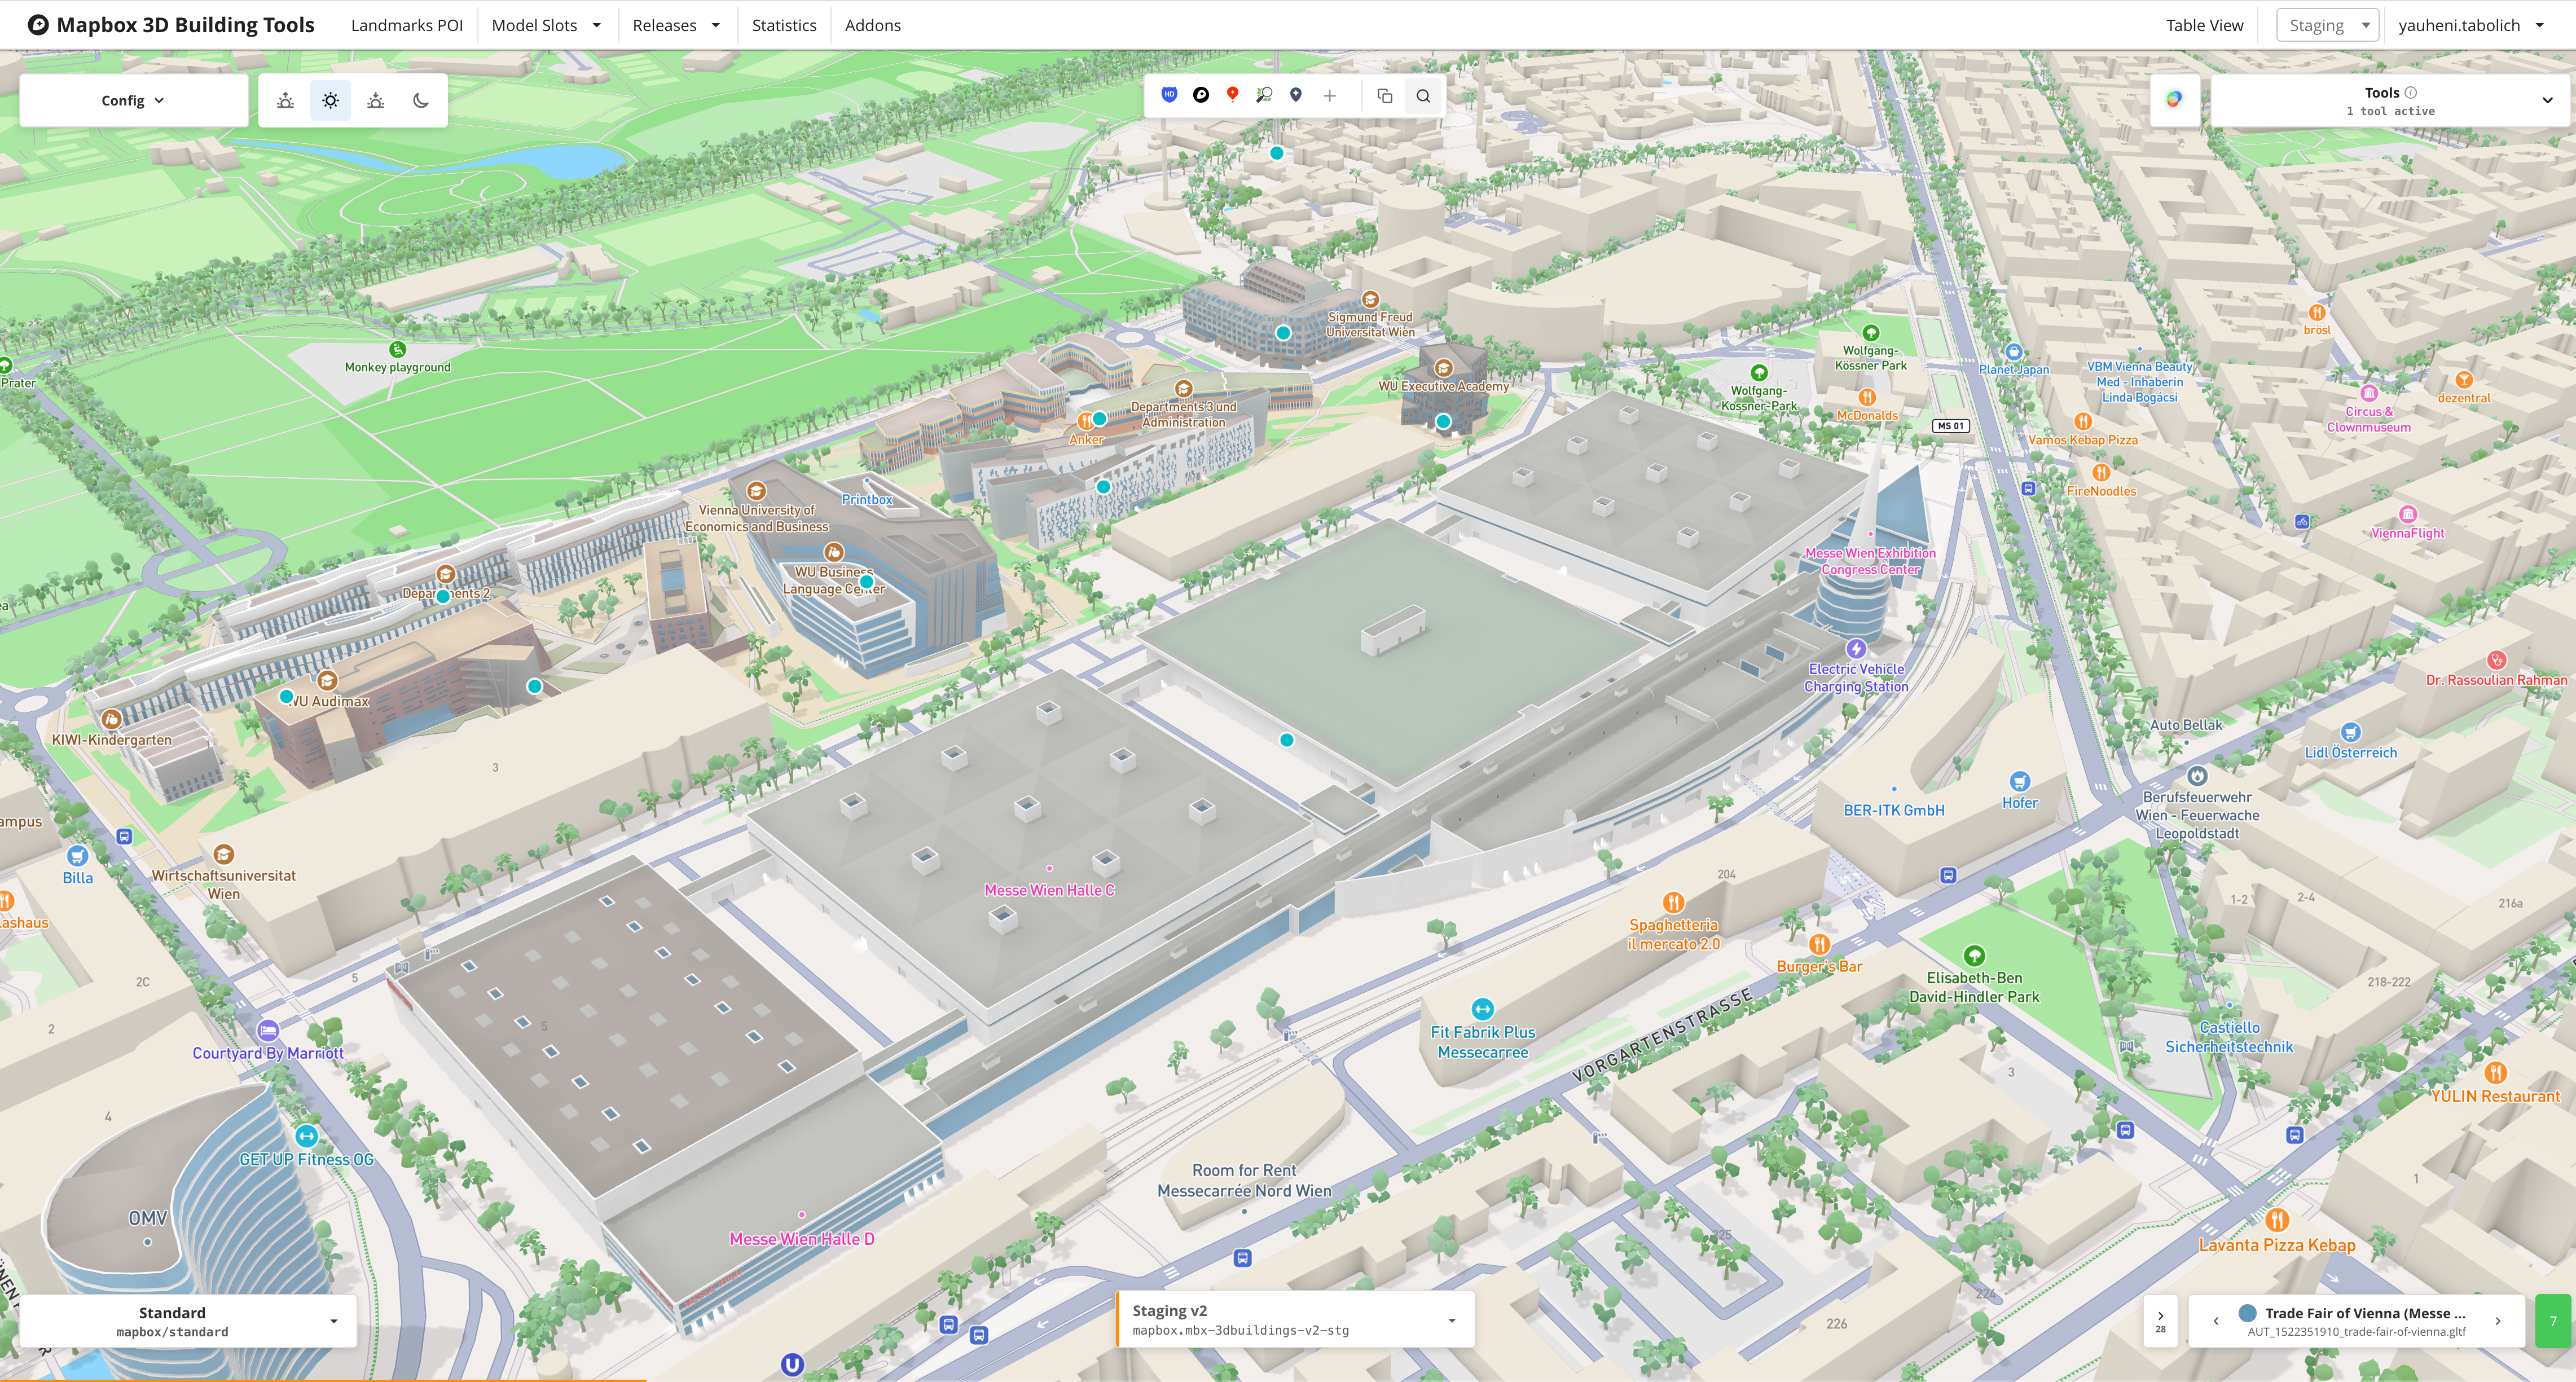2576x1382 pixels.
Task: Click the plus add icon in toolbar
Action: (x=1330, y=96)
